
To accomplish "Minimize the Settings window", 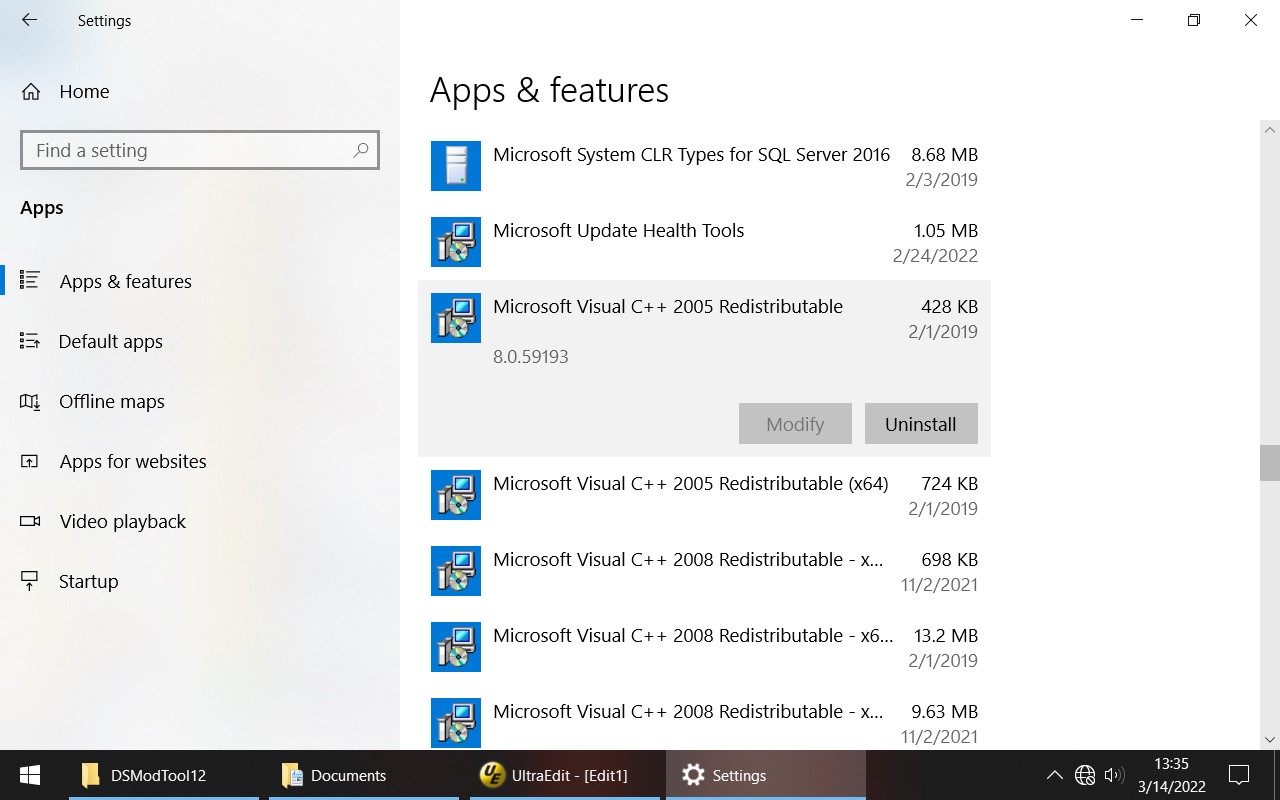I will [x=1137, y=20].
